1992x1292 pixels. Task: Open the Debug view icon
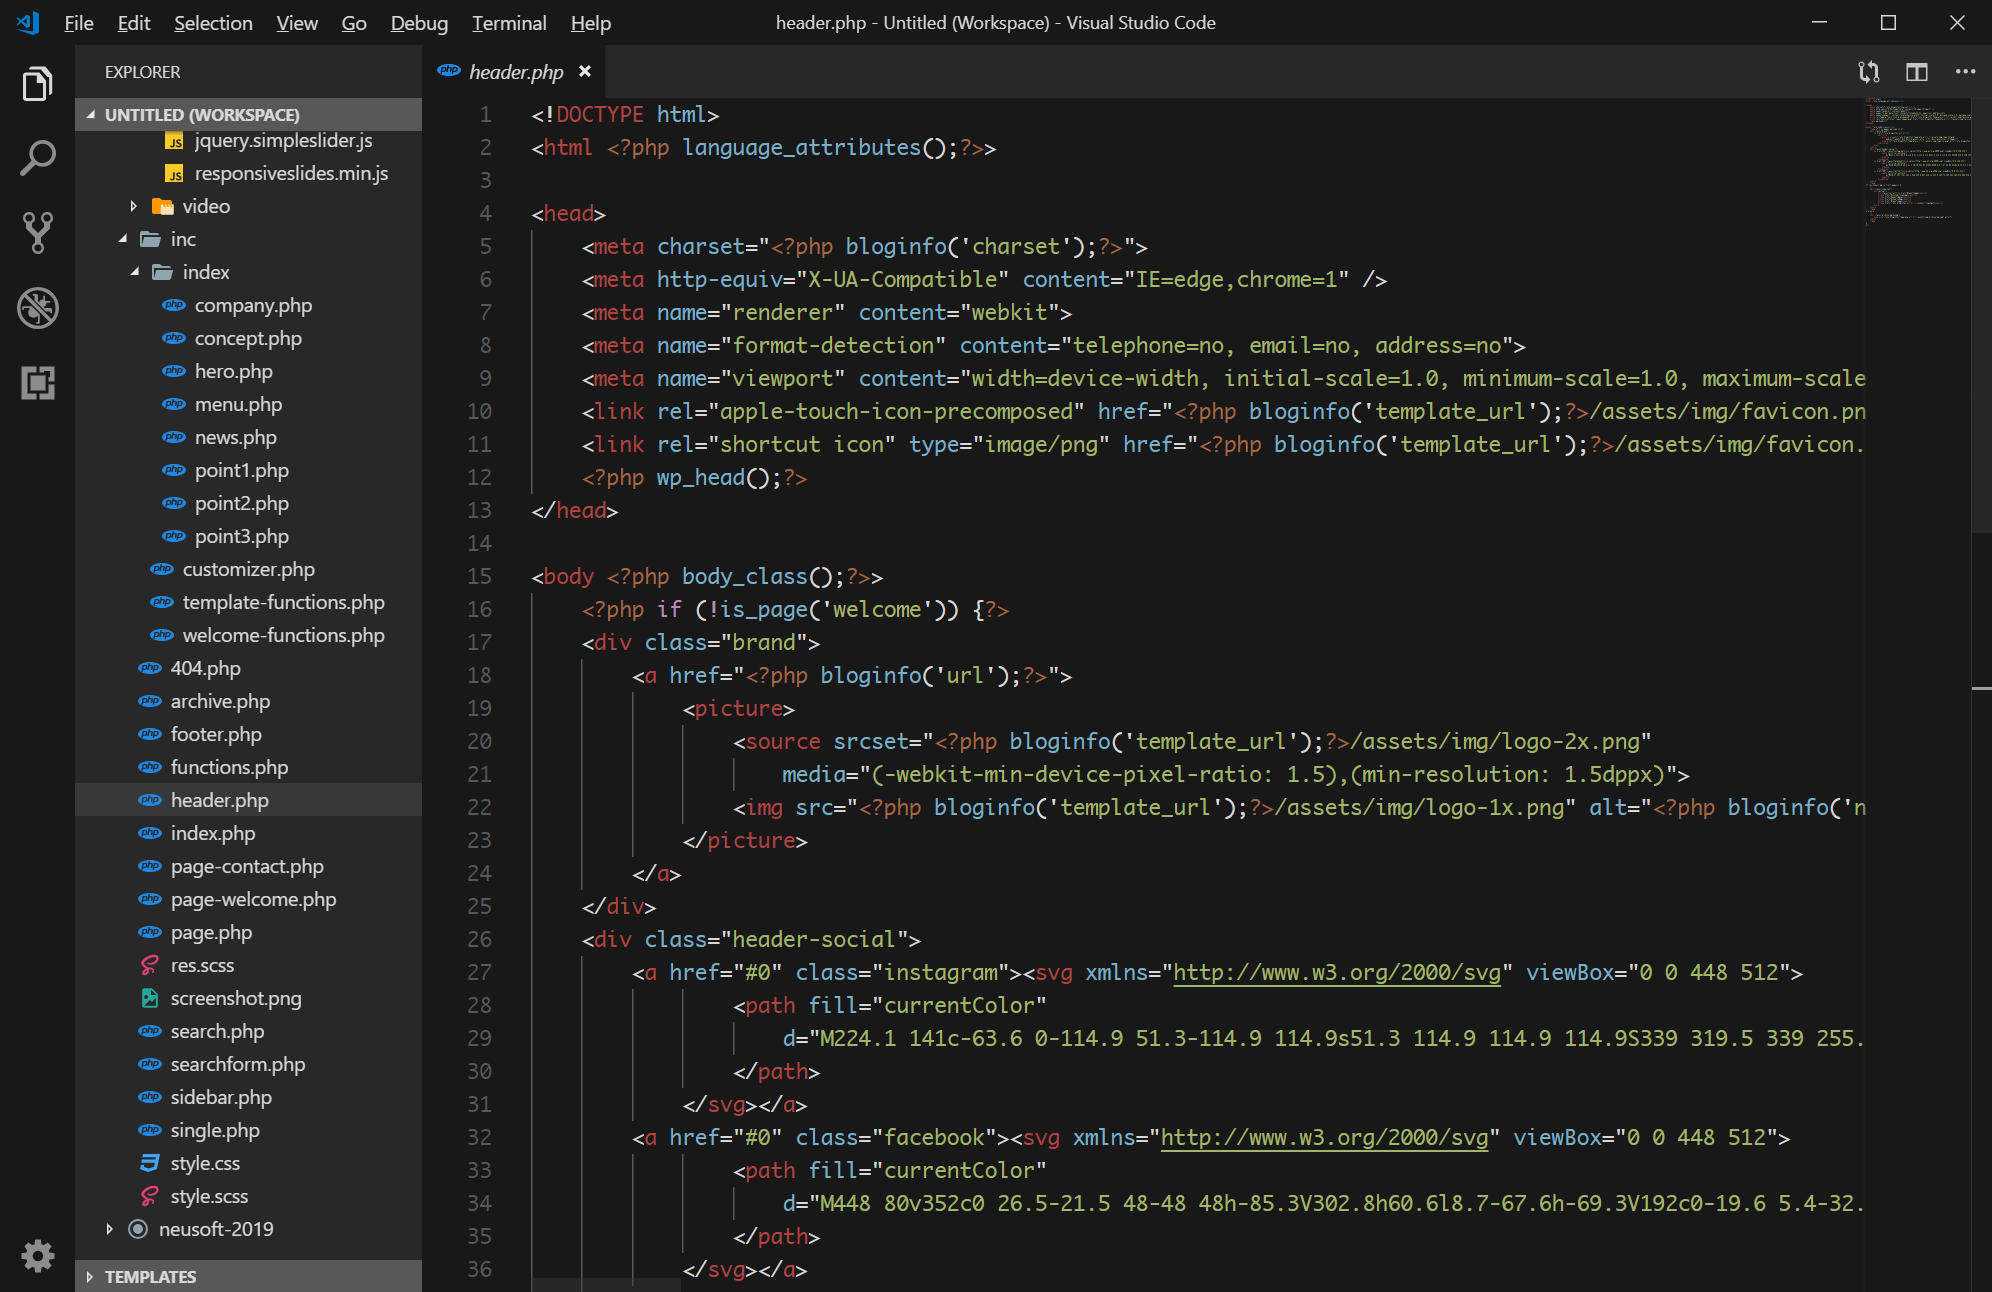37,308
